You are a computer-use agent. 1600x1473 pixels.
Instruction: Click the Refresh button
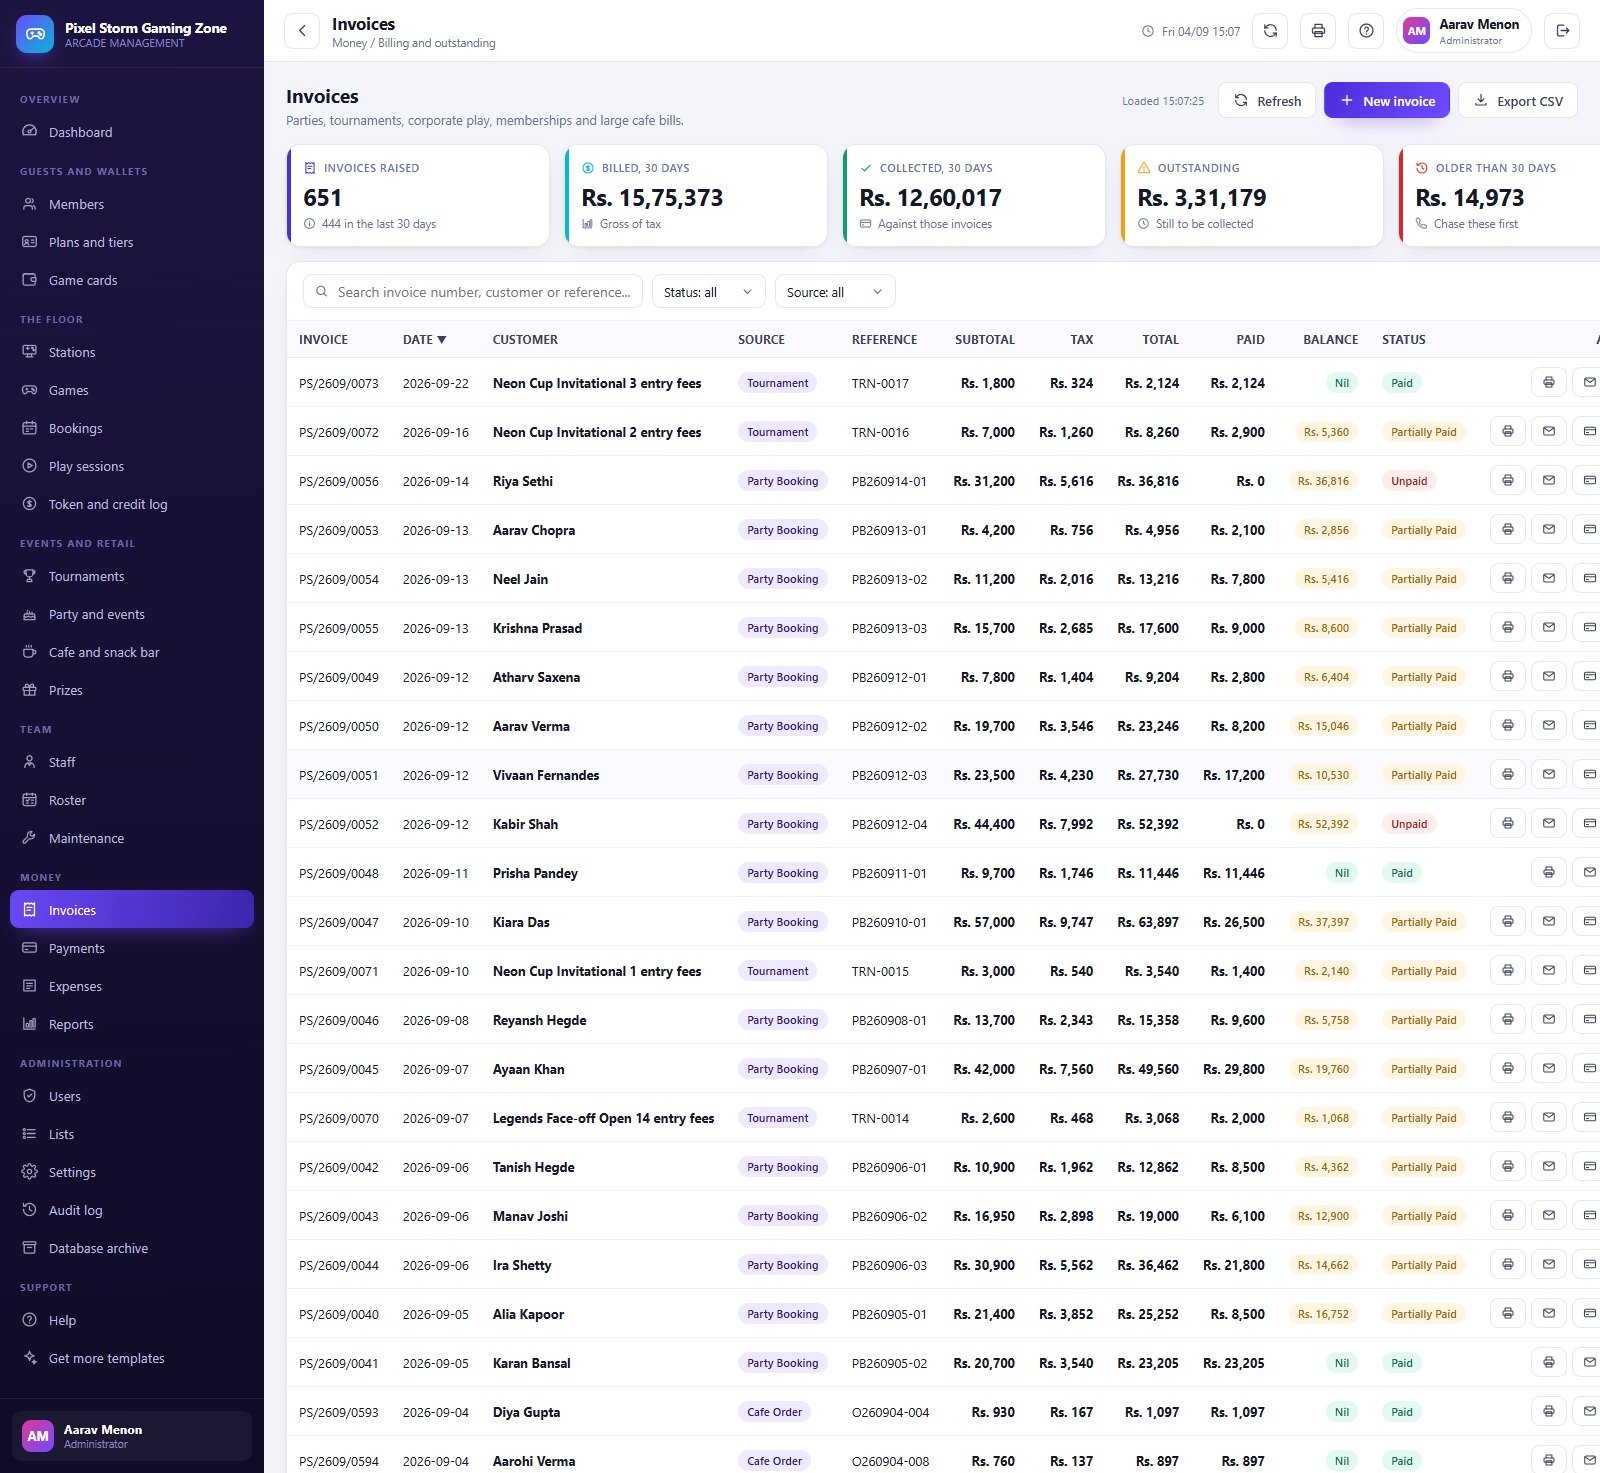click(1266, 101)
